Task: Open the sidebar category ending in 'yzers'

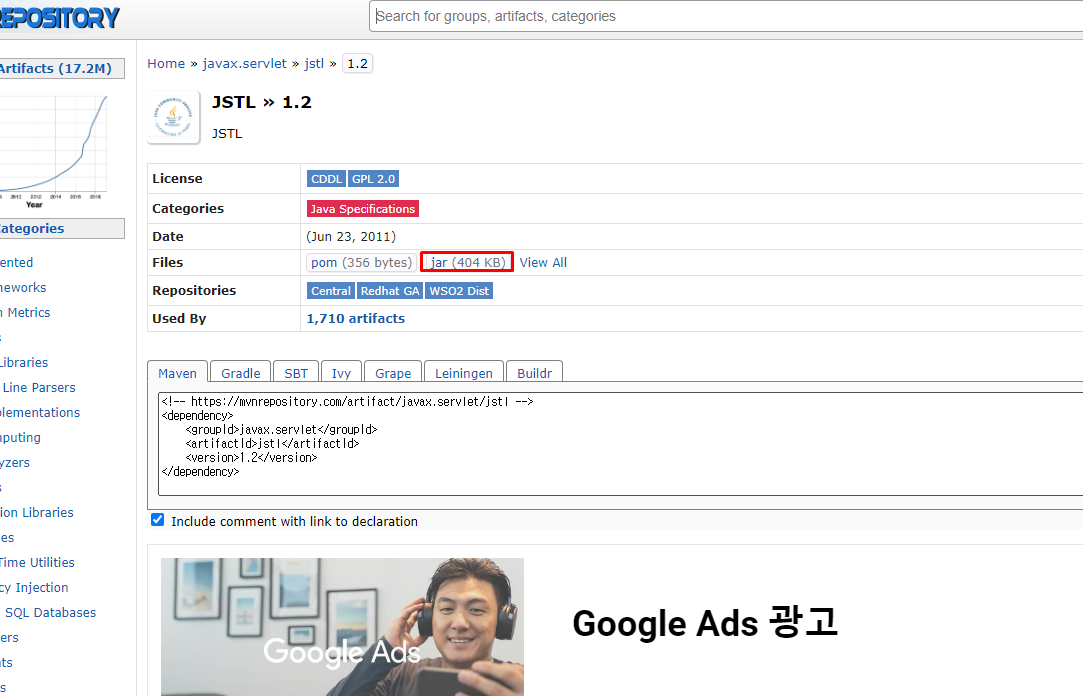Action: (x=15, y=462)
